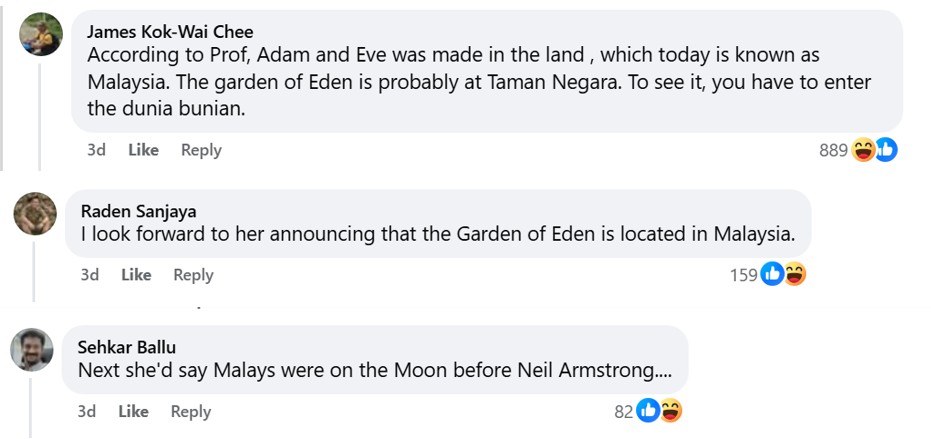This screenshot has width=931, height=439.
Task: View the 889 reactions count on James's comment
Action: [833, 151]
